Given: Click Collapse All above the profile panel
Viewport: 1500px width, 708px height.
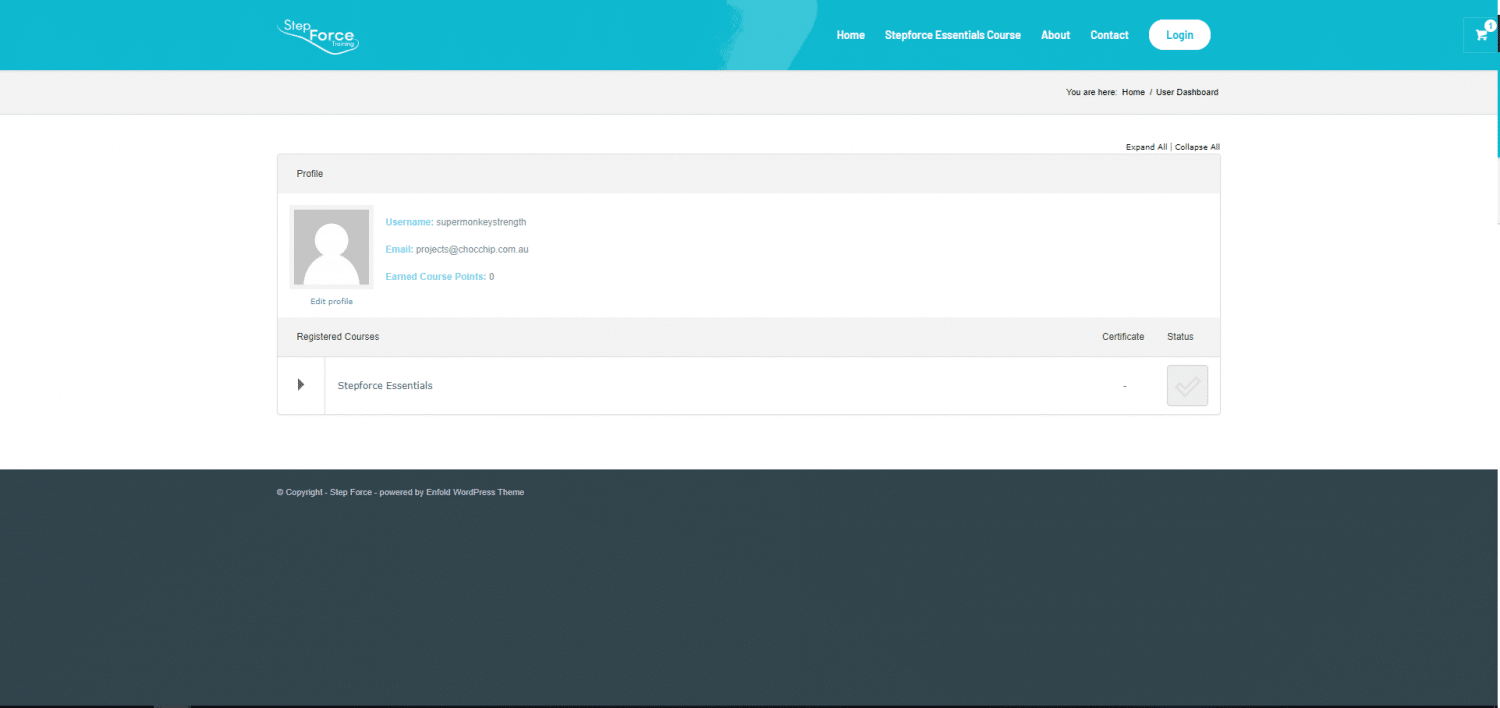Looking at the screenshot, I should [1197, 147].
